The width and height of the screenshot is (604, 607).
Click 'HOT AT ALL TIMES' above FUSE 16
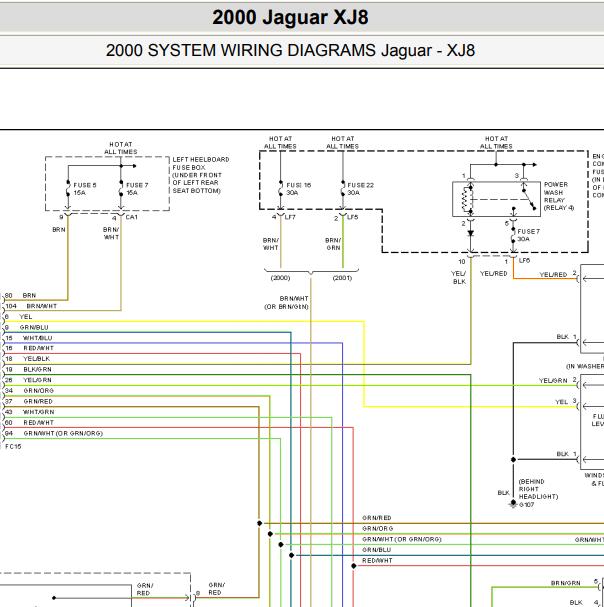(x=280, y=142)
